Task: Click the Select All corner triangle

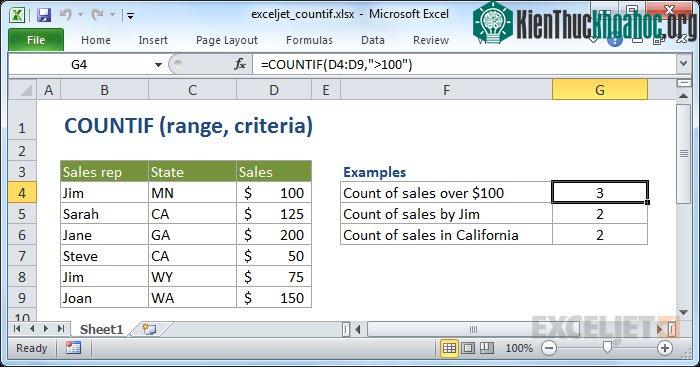Action: click(x=22, y=90)
